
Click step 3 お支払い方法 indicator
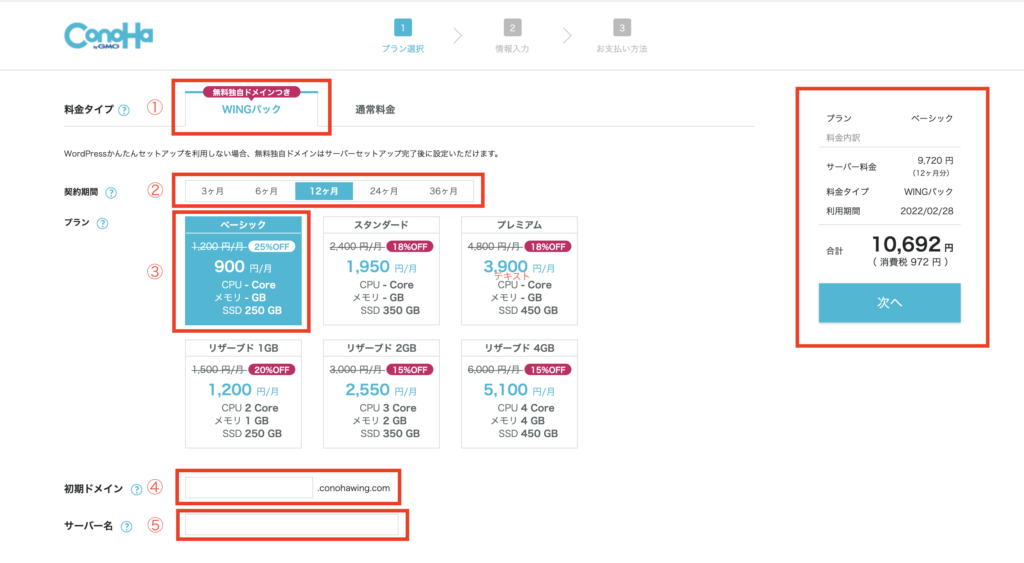pos(622,36)
